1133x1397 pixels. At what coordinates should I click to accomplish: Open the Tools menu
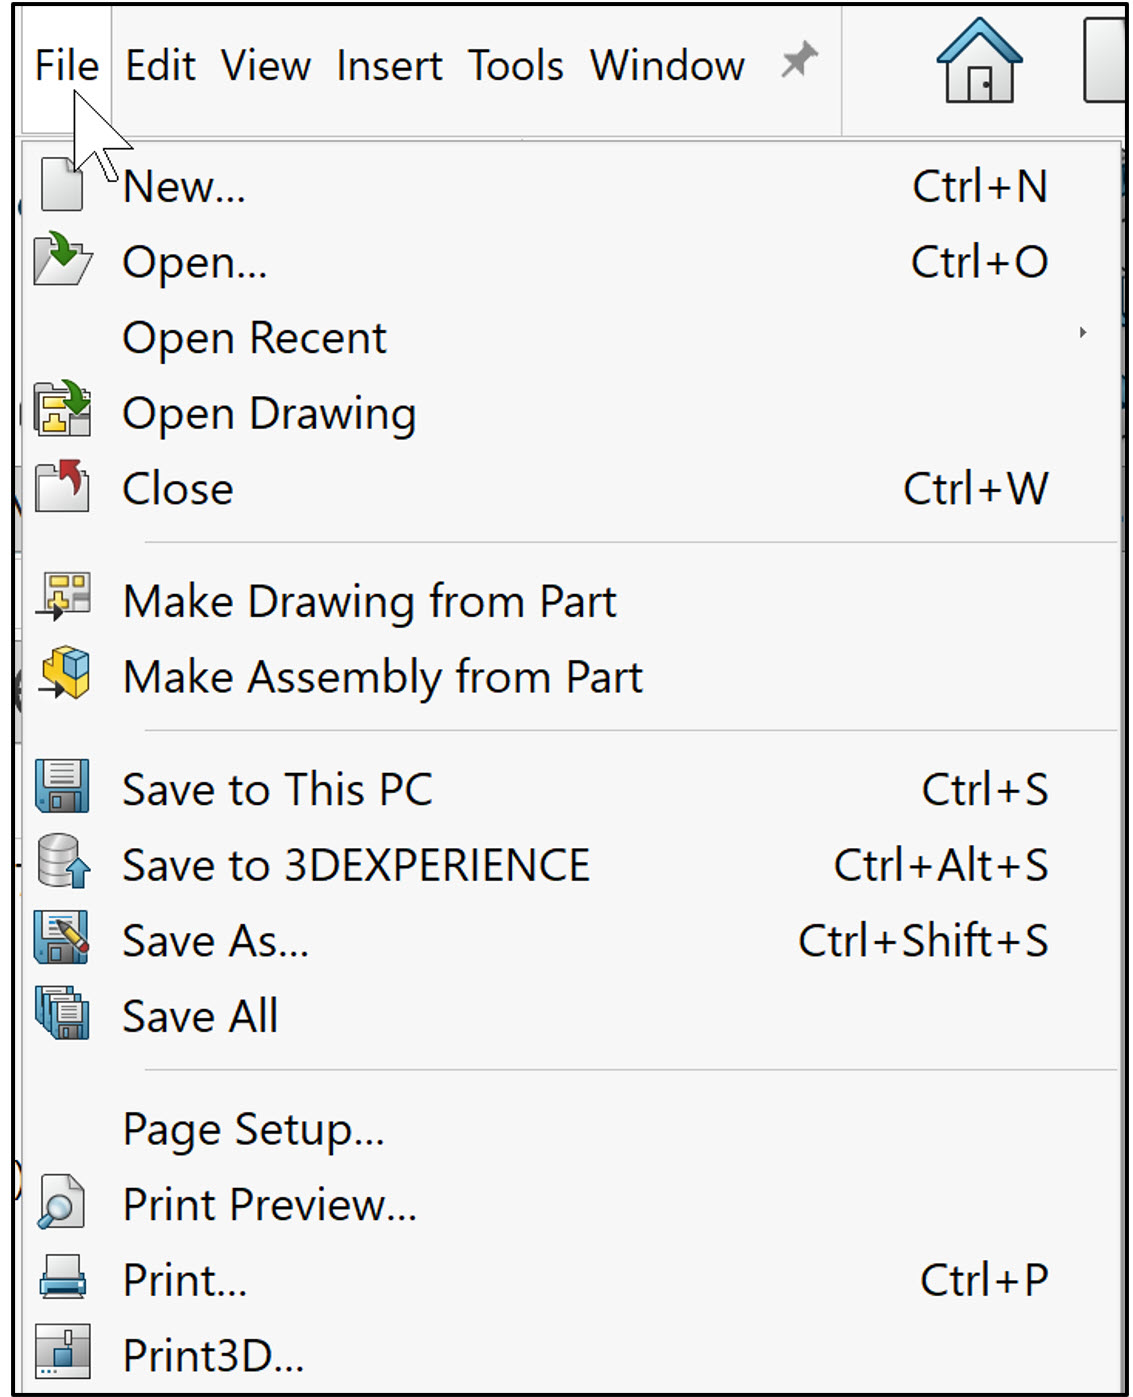[x=518, y=64]
